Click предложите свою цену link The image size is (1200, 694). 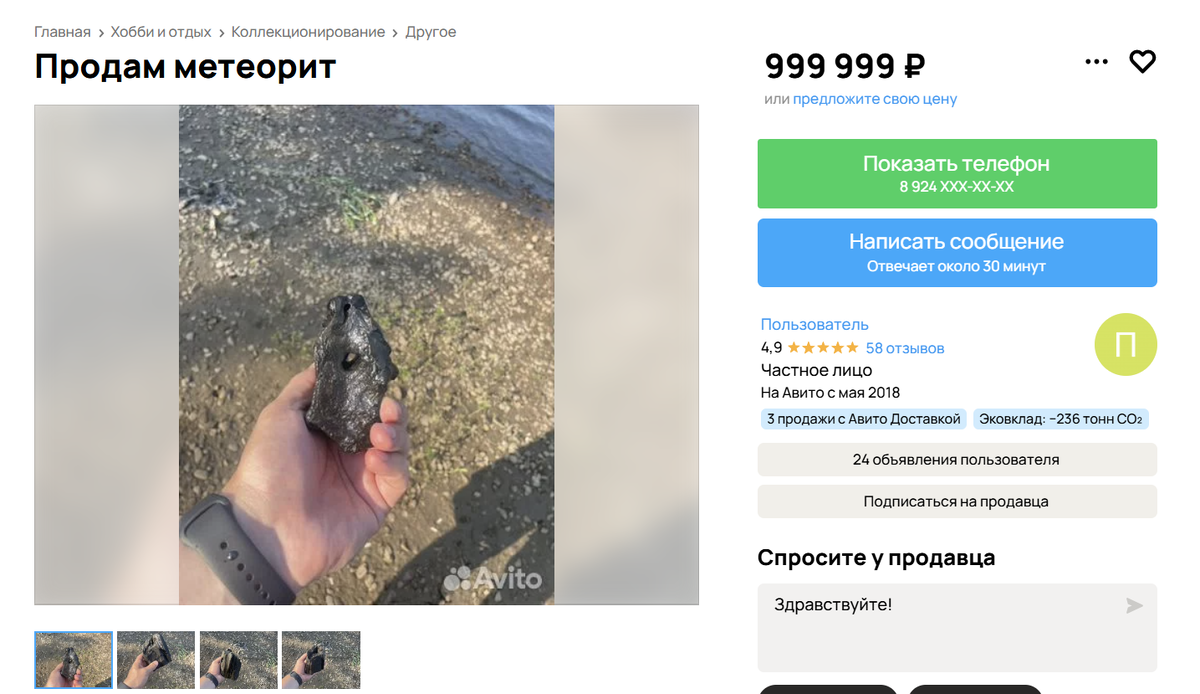click(875, 99)
